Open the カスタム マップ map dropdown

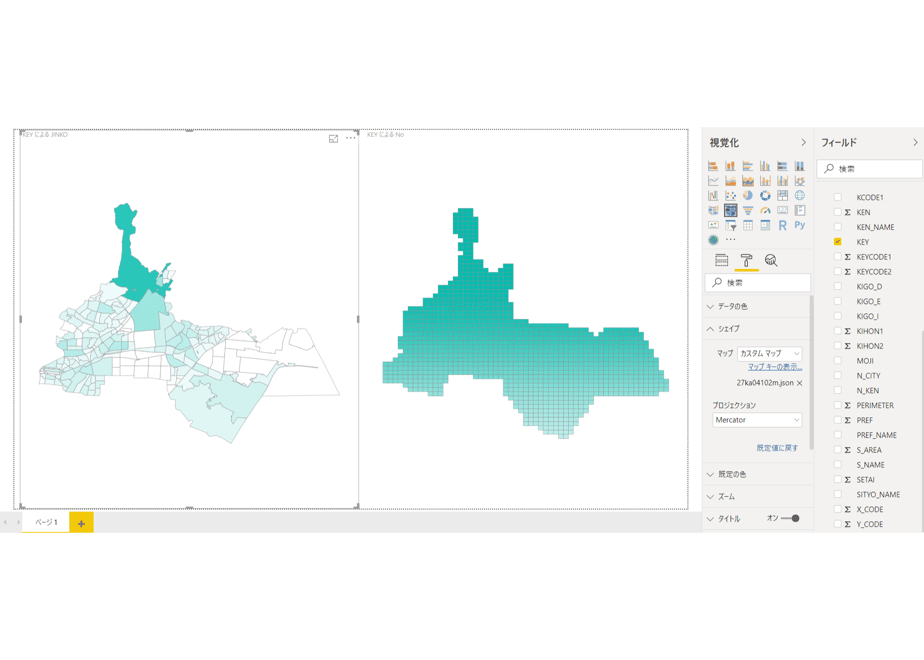[770, 354]
